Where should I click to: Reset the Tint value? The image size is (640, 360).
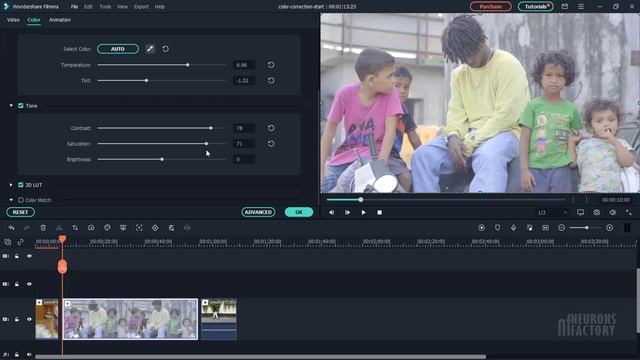[x=271, y=80]
